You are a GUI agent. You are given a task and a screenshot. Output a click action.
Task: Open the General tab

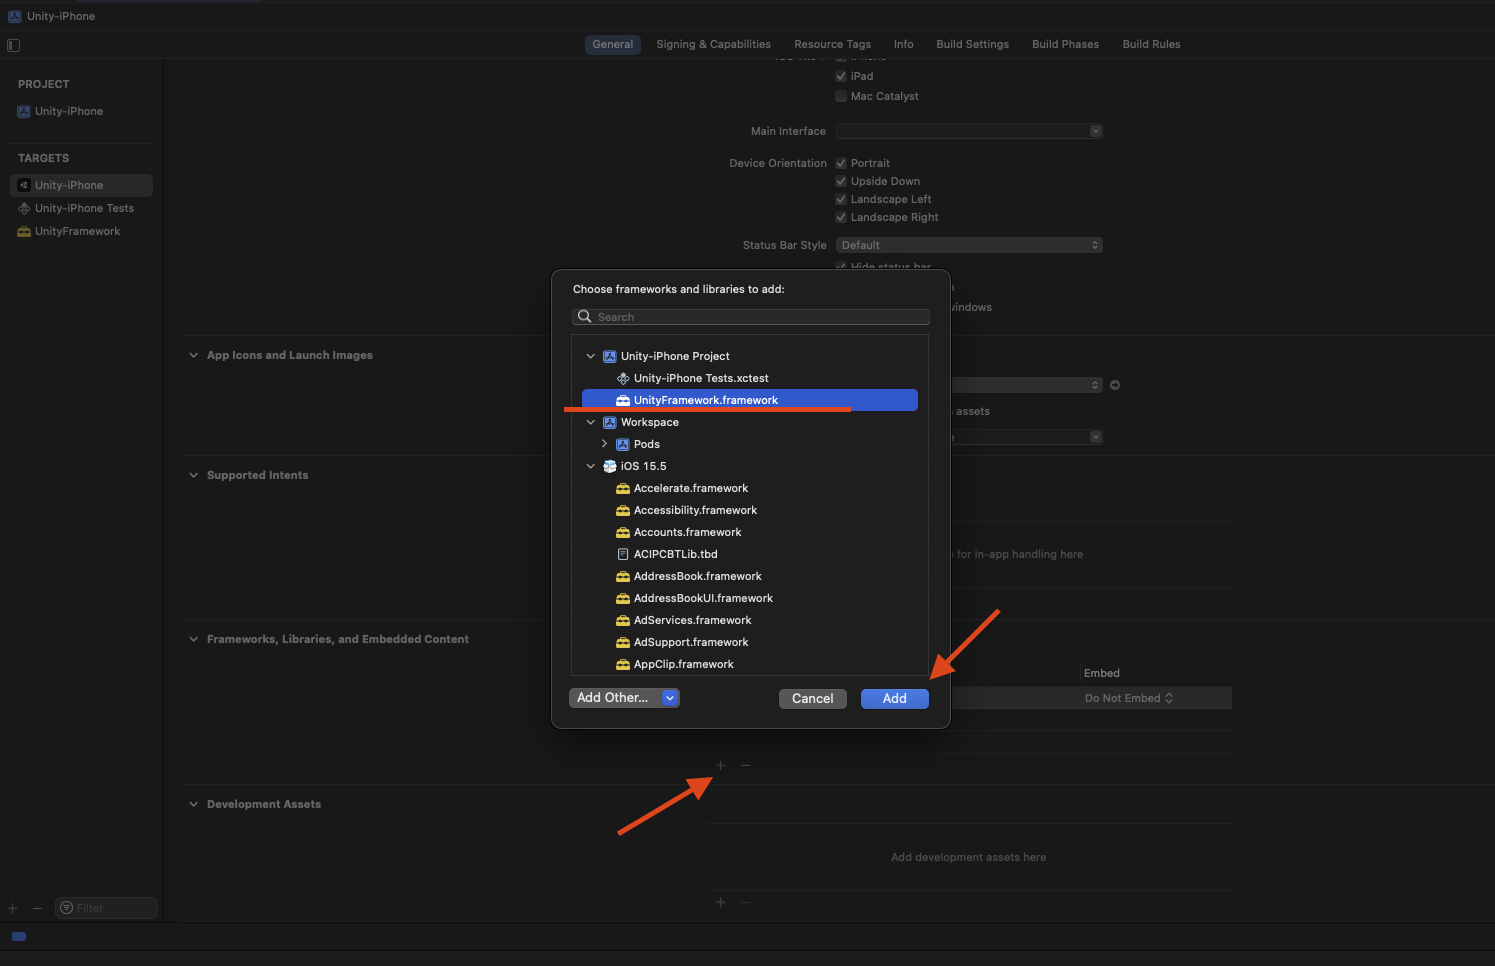tap(612, 44)
